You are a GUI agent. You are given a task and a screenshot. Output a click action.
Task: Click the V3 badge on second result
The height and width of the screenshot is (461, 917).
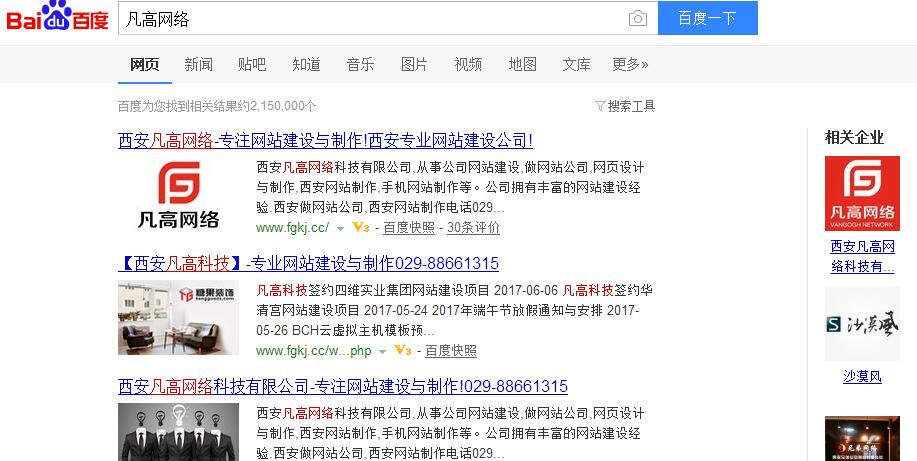pyautogui.click(x=403, y=351)
